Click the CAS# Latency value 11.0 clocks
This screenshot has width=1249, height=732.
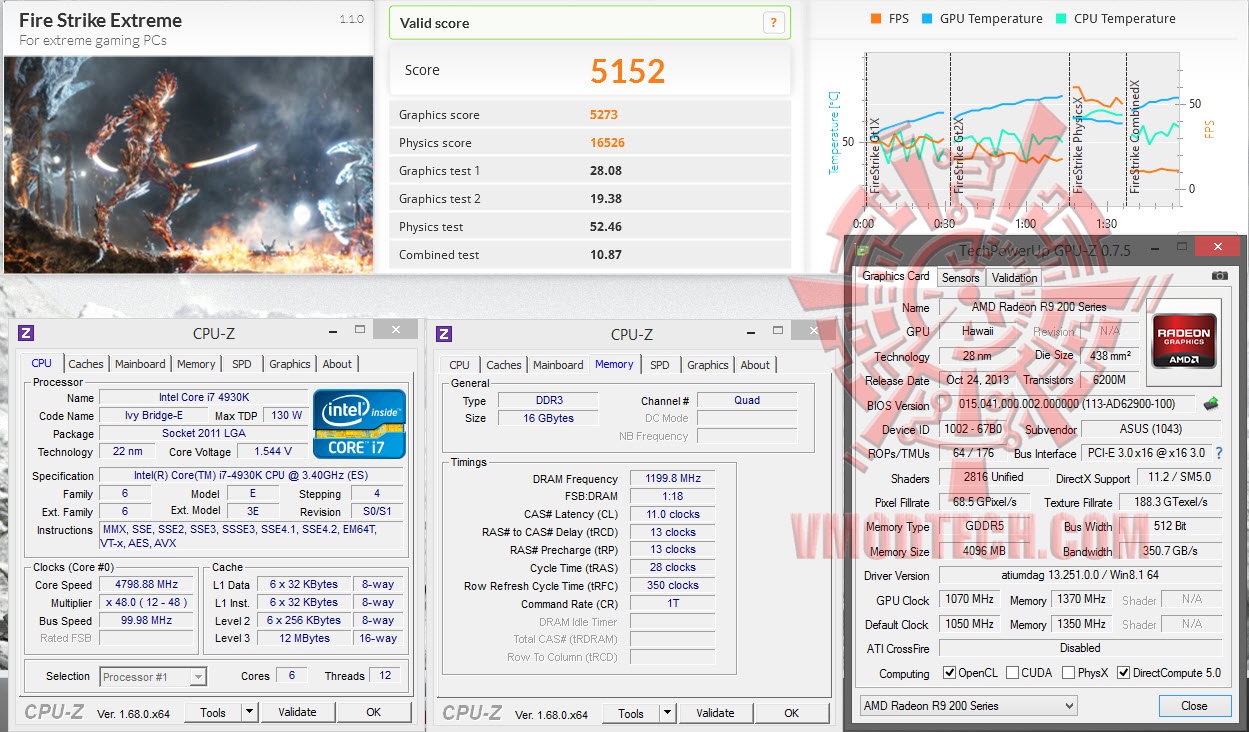673,514
